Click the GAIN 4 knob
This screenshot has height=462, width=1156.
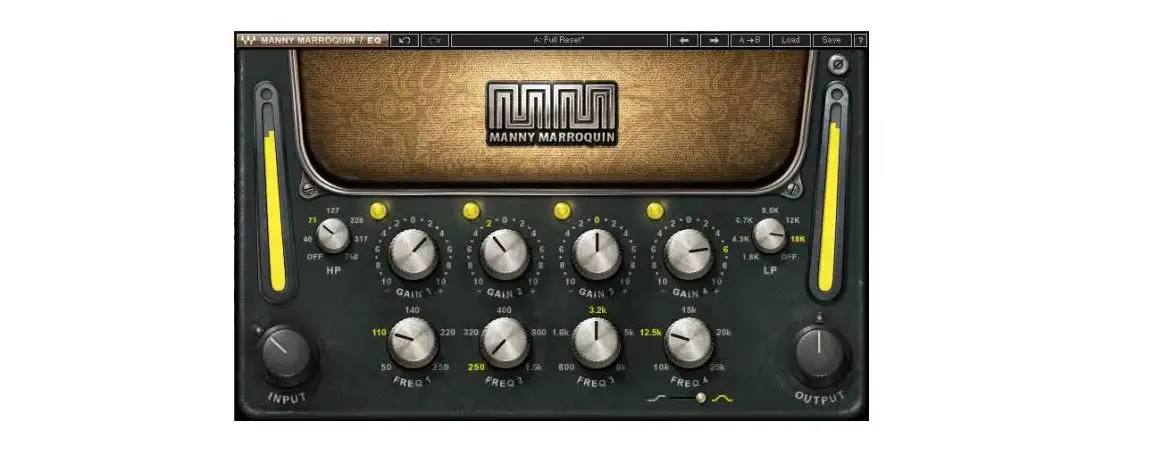tap(689, 254)
